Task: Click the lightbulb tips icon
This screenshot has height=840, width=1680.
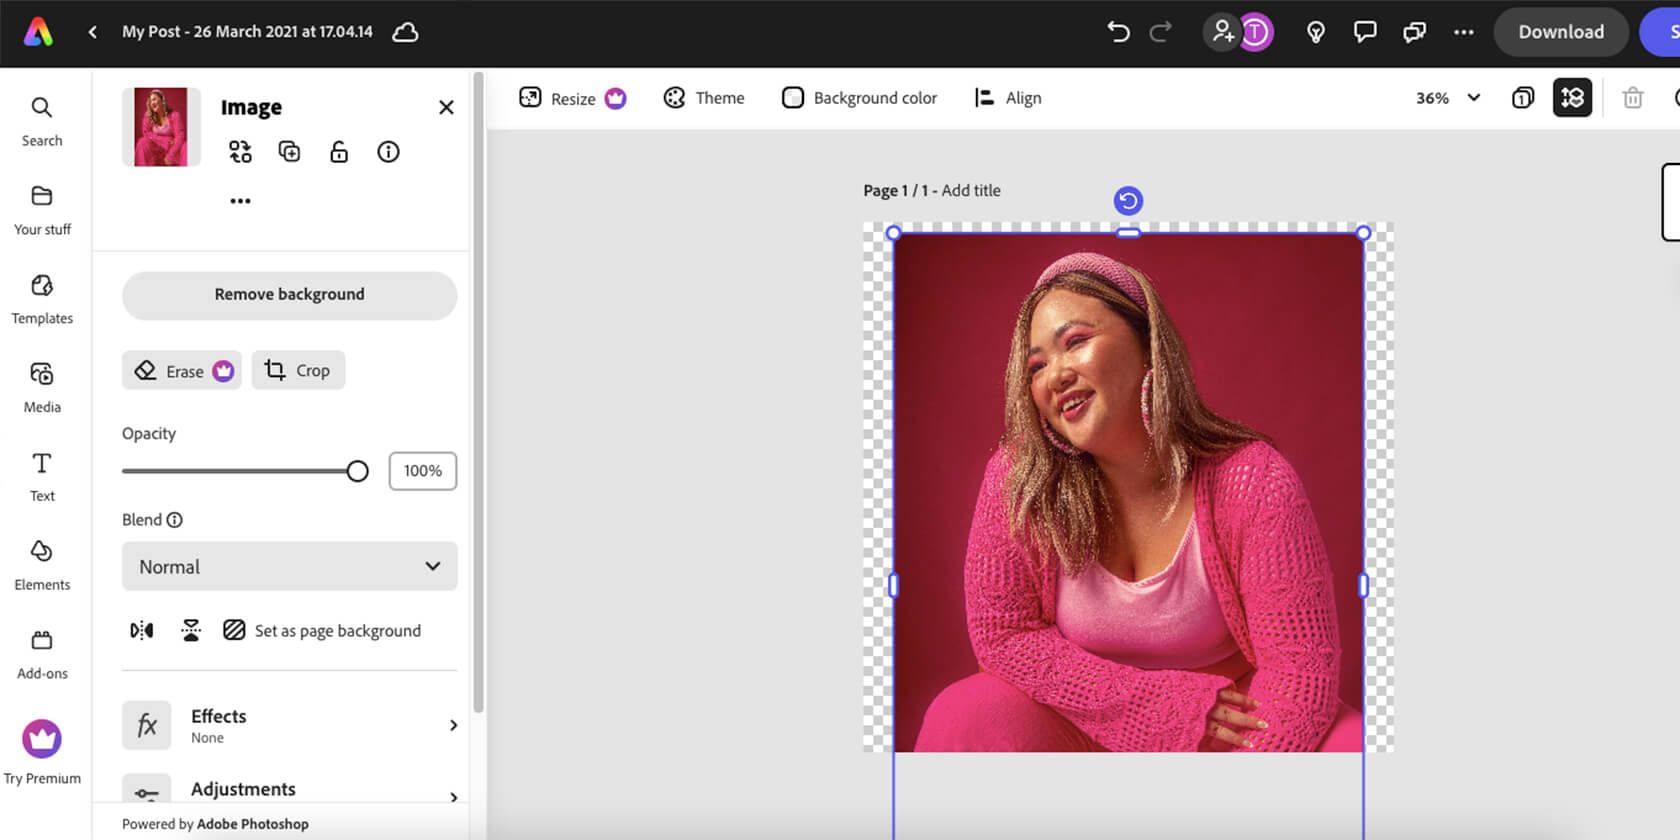Action: tap(1316, 32)
